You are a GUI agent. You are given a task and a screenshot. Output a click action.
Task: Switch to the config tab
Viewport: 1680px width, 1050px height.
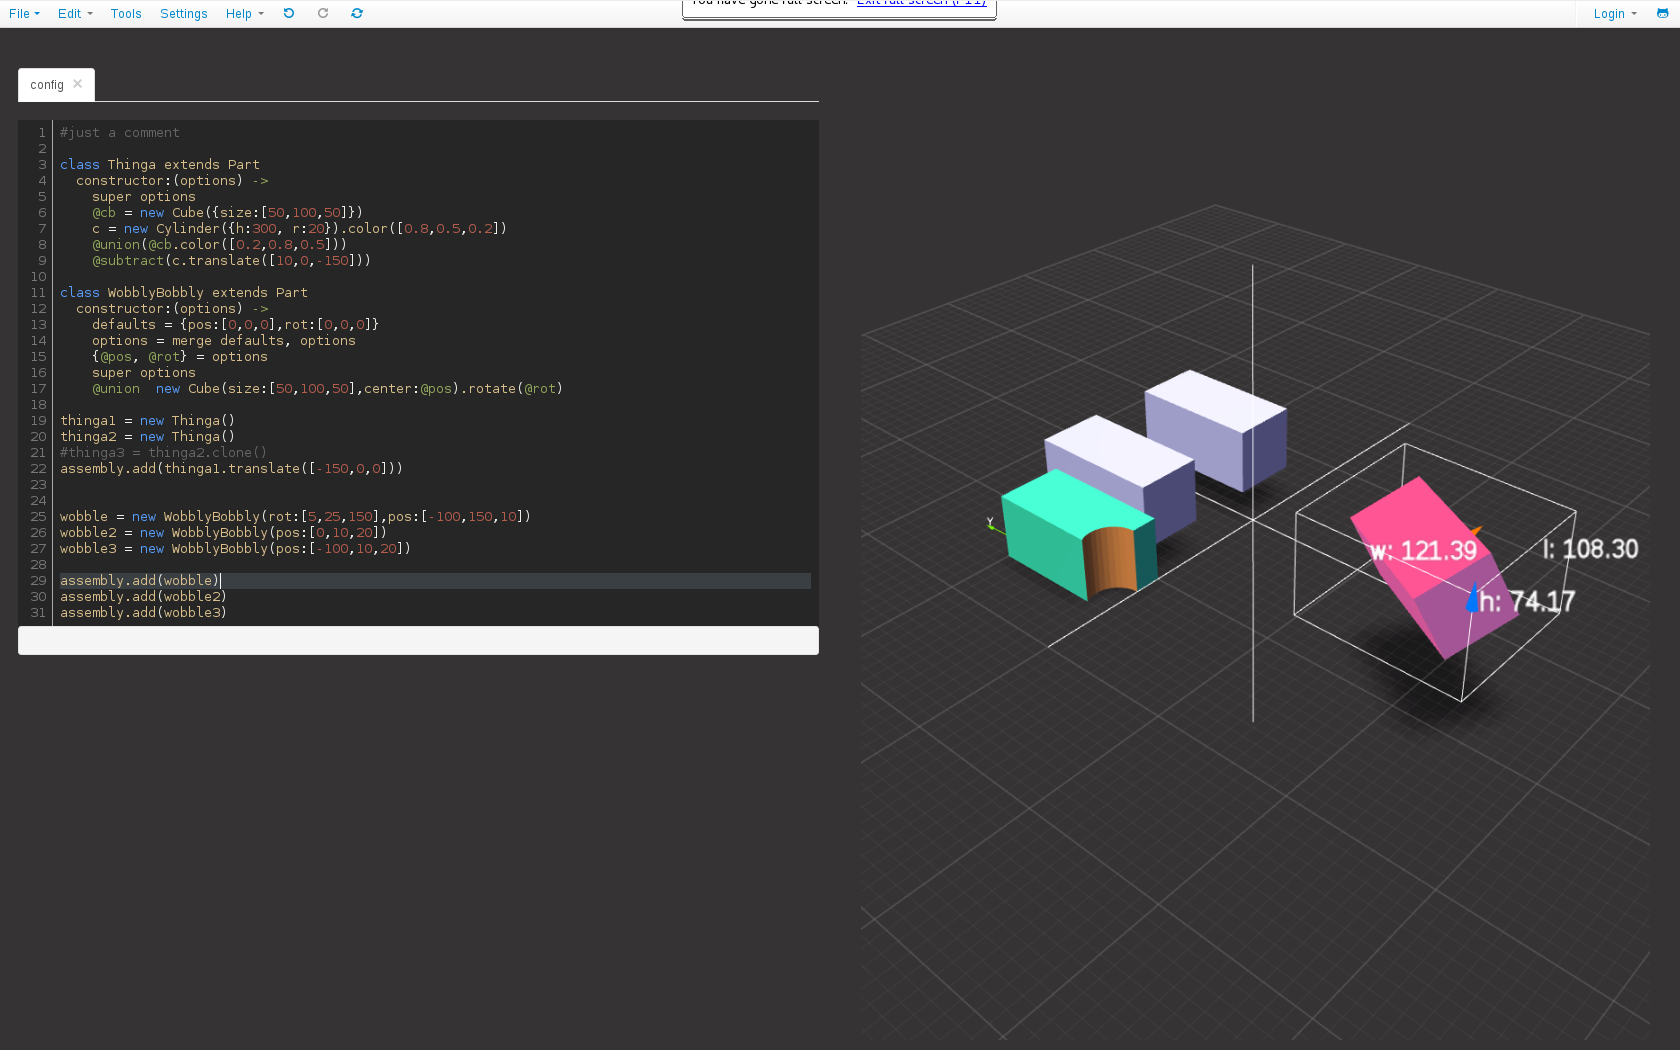46,85
